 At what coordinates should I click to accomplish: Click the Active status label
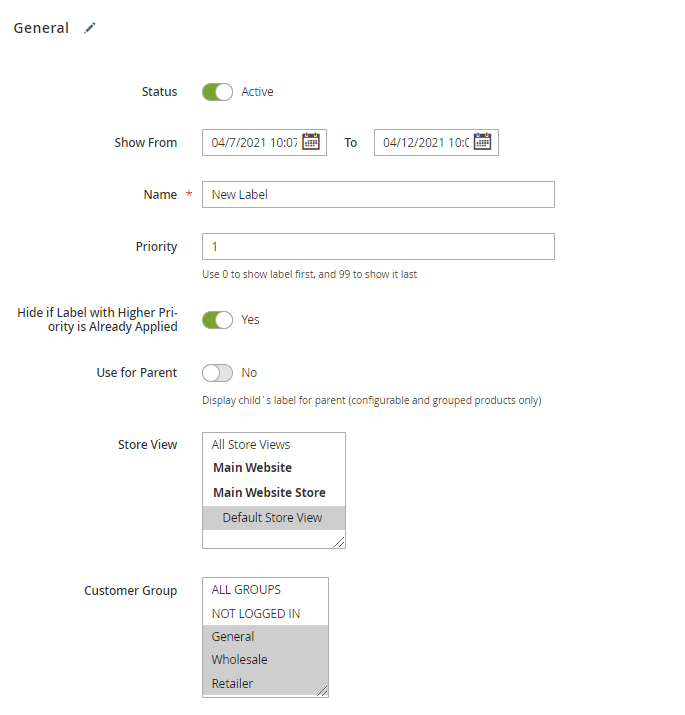(257, 92)
